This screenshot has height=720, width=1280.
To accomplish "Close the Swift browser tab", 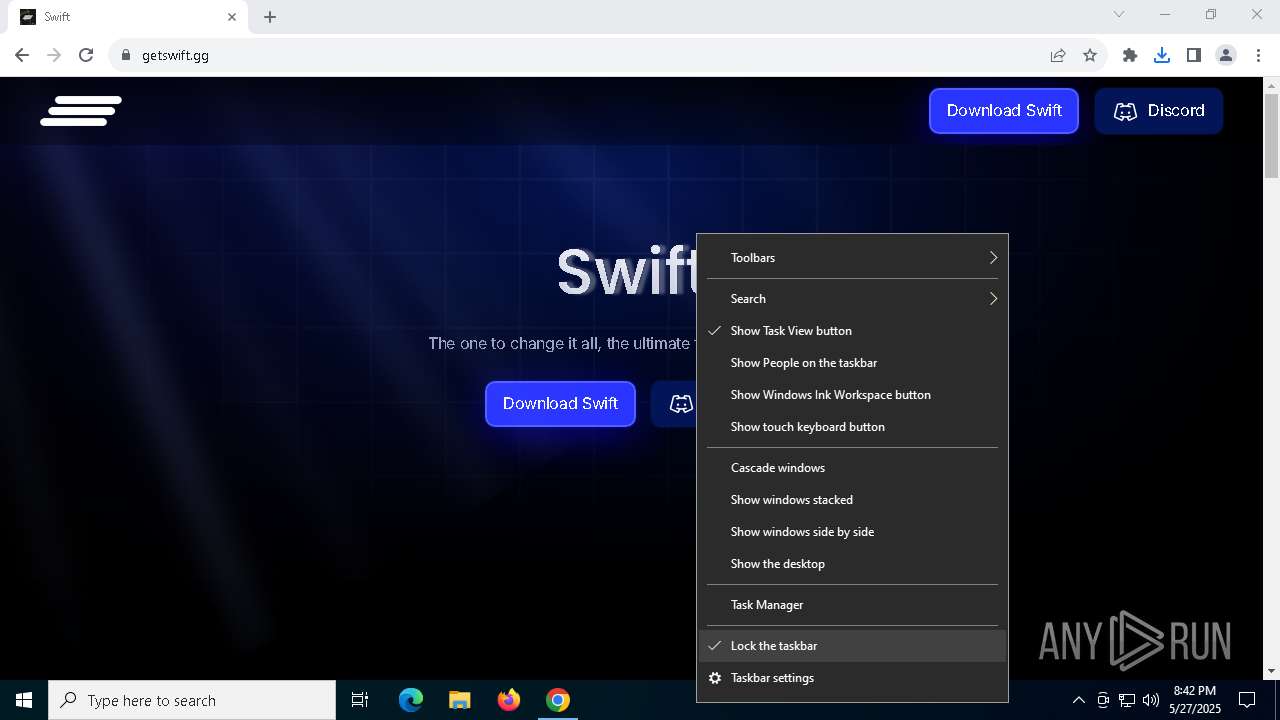I will pos(232,17).
